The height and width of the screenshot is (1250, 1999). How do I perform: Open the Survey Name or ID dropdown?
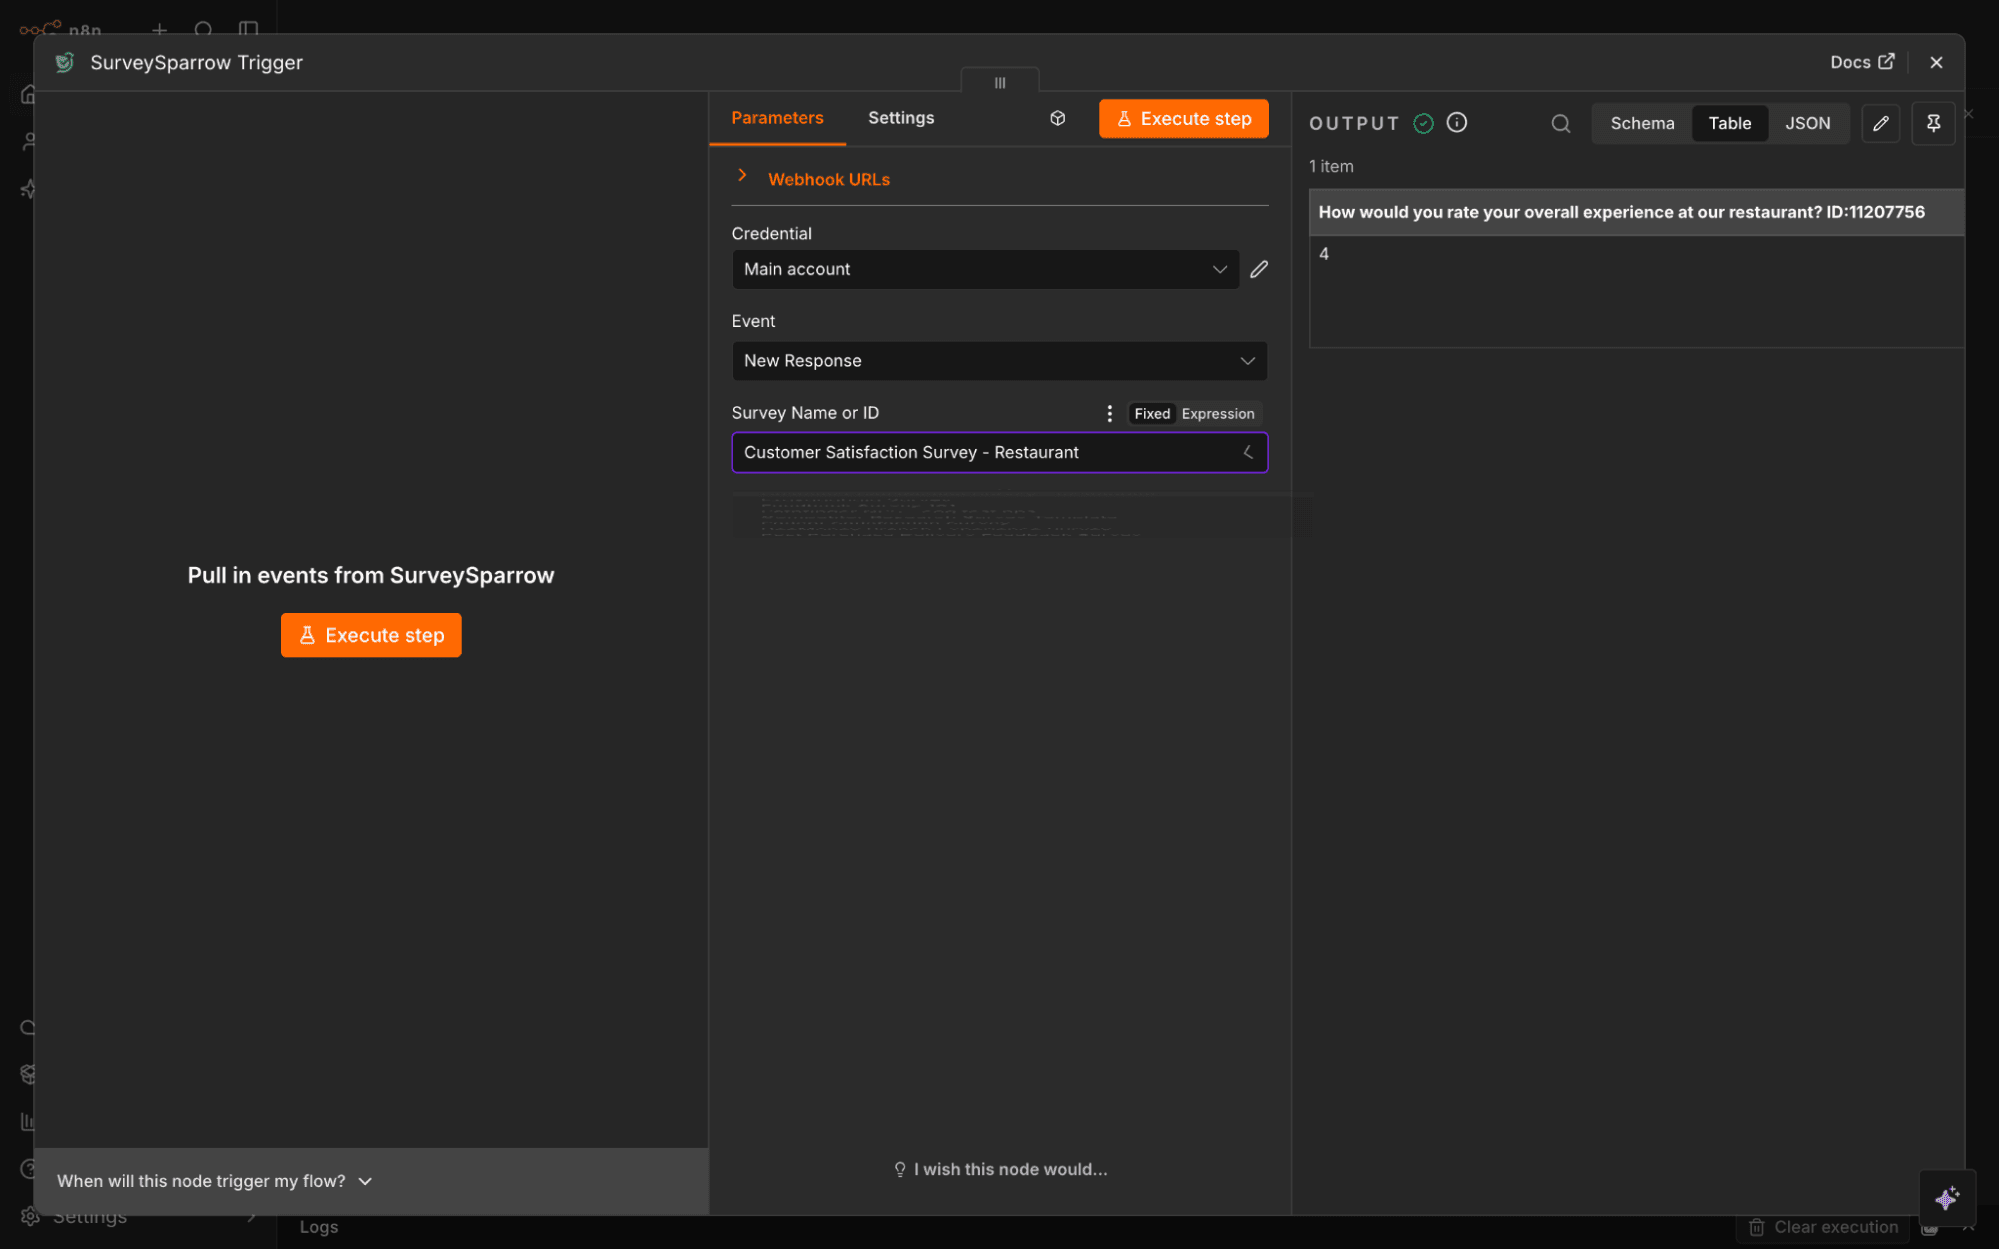pos(999,452)
